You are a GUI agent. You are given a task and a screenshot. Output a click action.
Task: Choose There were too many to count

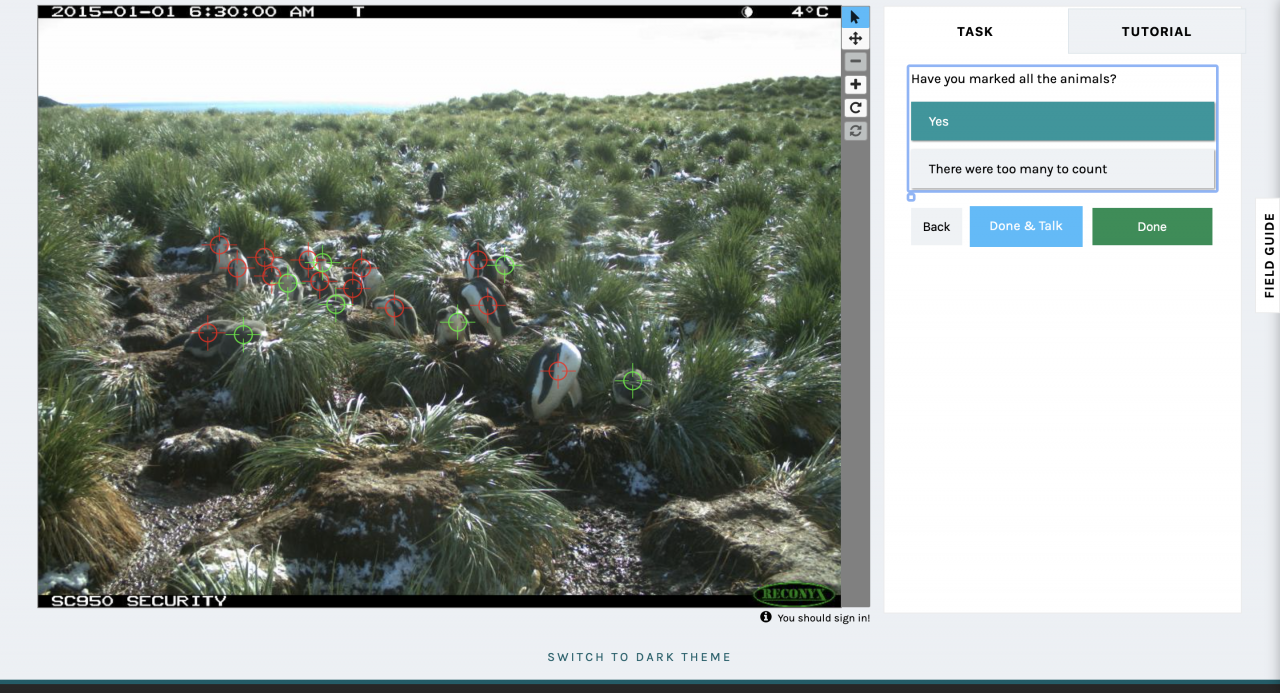click(x=1062, y=169)
